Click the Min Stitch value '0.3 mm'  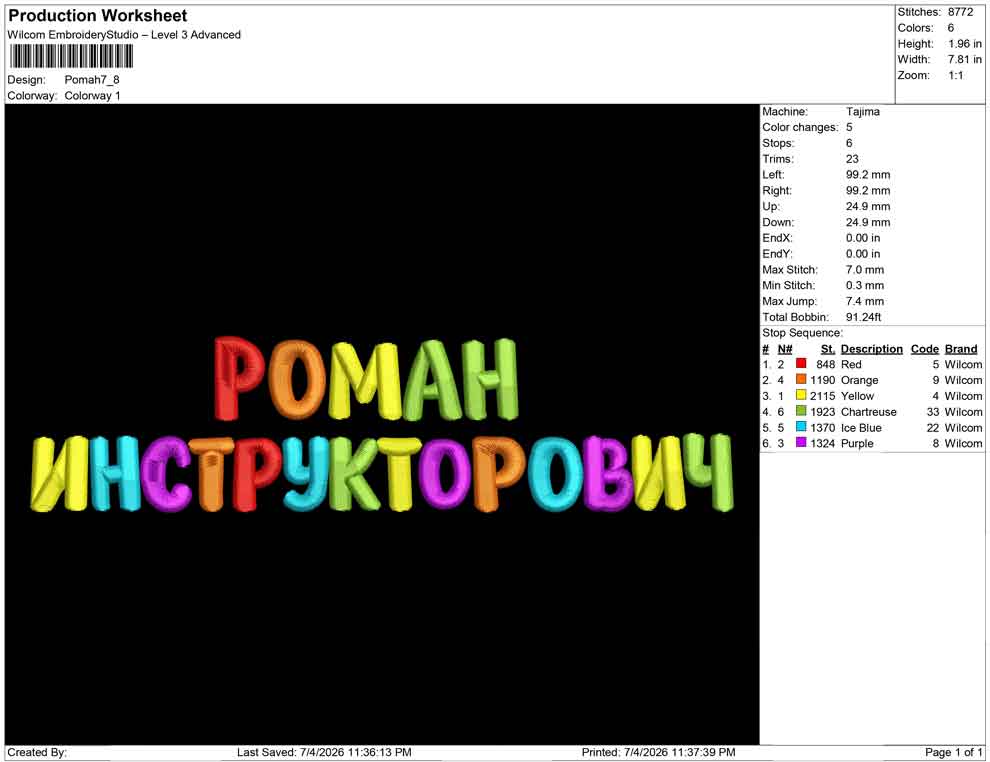point(865,285)
